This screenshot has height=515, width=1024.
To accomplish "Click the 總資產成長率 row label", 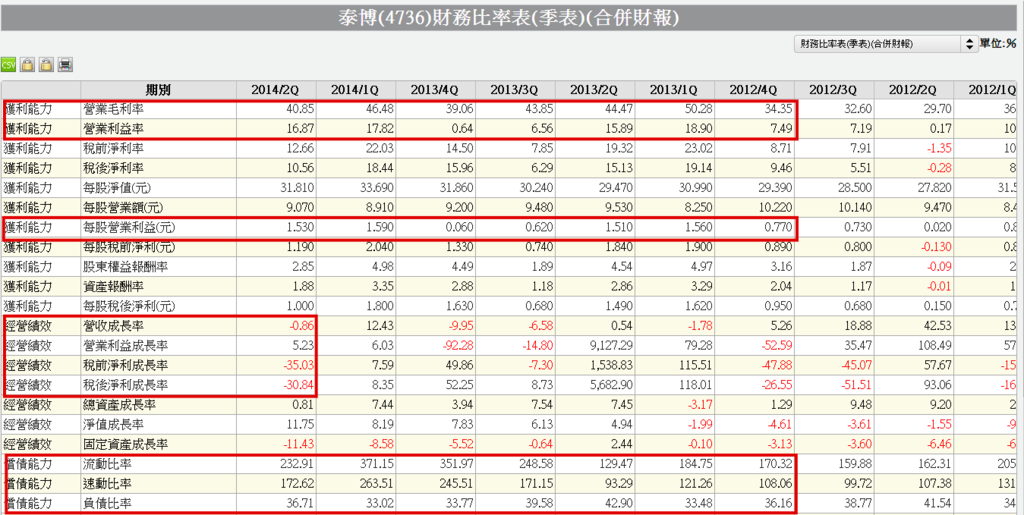I will click(119, 405).
